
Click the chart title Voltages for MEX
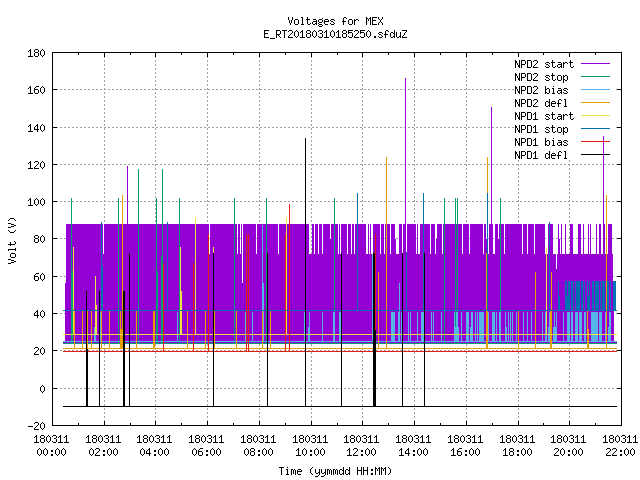click(x=335, y=21)
